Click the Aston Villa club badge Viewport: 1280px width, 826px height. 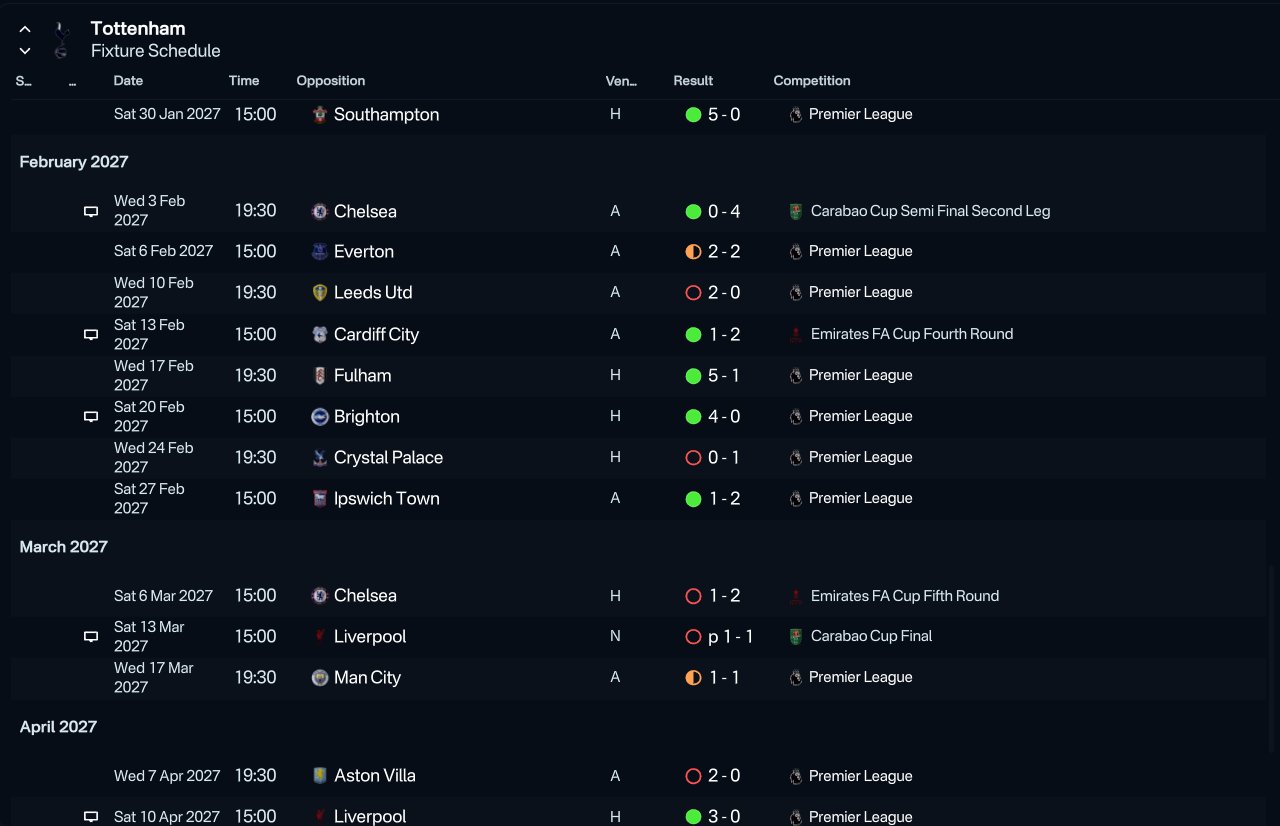click(319, 776)
